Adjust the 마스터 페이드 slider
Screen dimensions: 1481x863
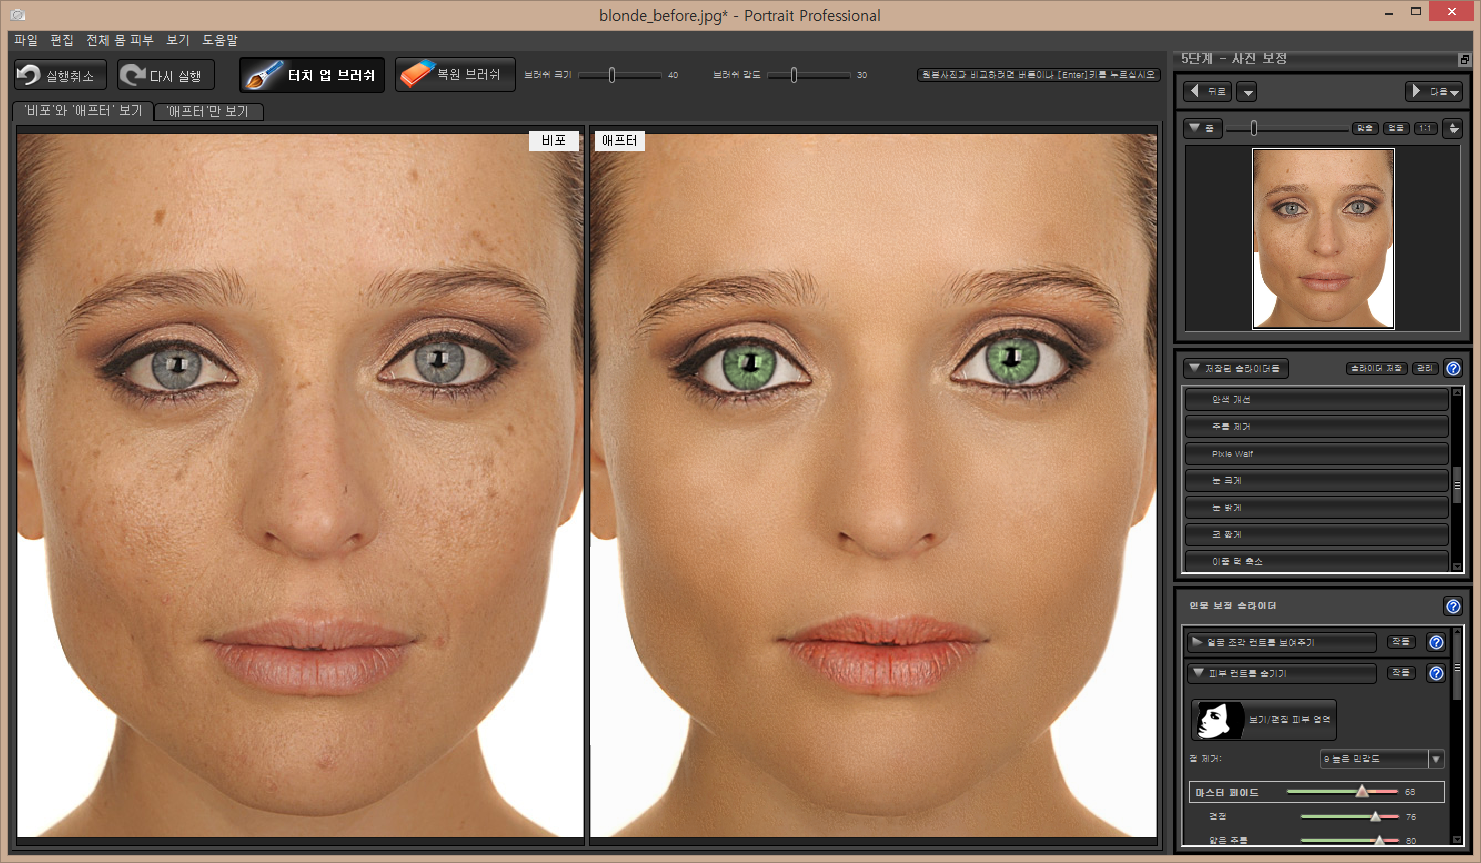click(1362, 791)
